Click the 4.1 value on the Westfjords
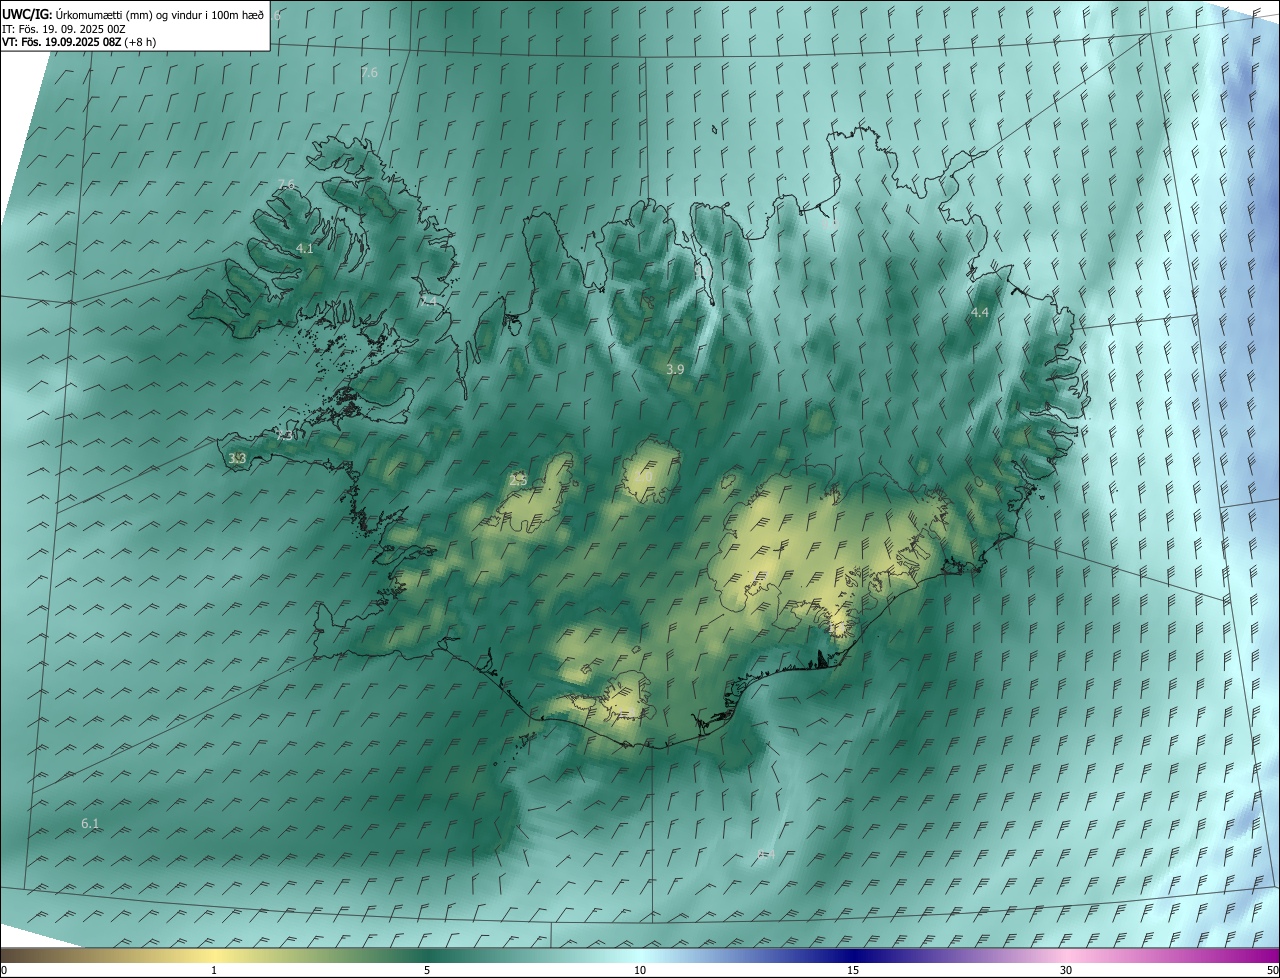This screenshot has width=1280, height=978. (305, 248)
